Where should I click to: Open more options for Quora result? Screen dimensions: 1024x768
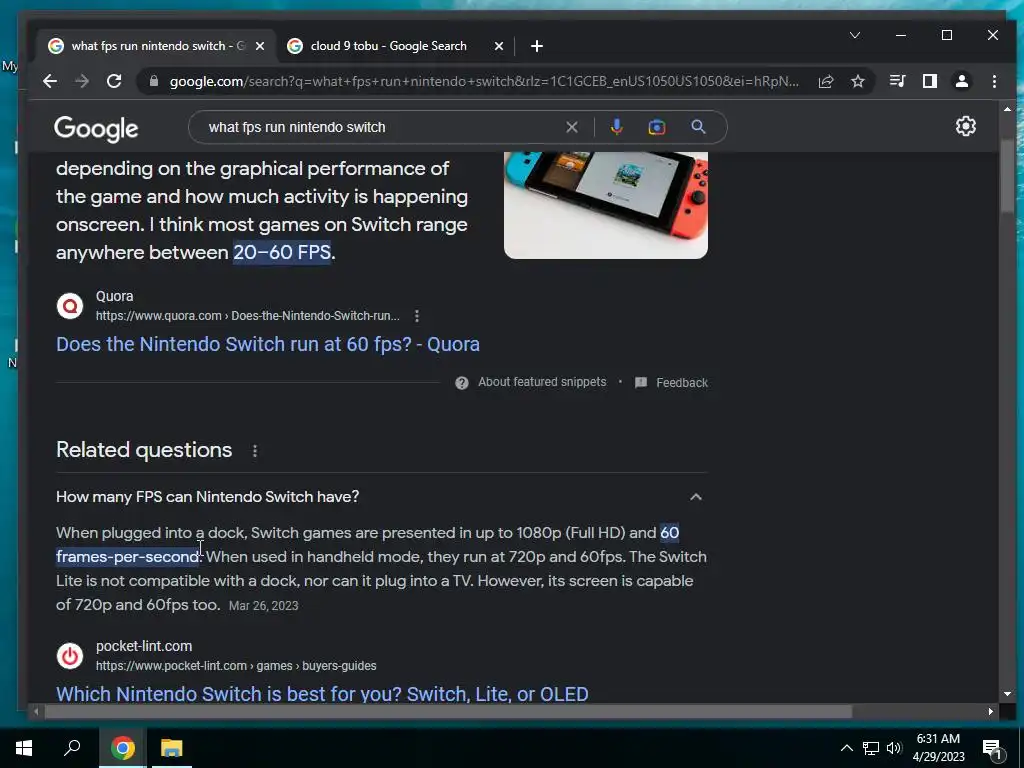[x=417, y=316]
